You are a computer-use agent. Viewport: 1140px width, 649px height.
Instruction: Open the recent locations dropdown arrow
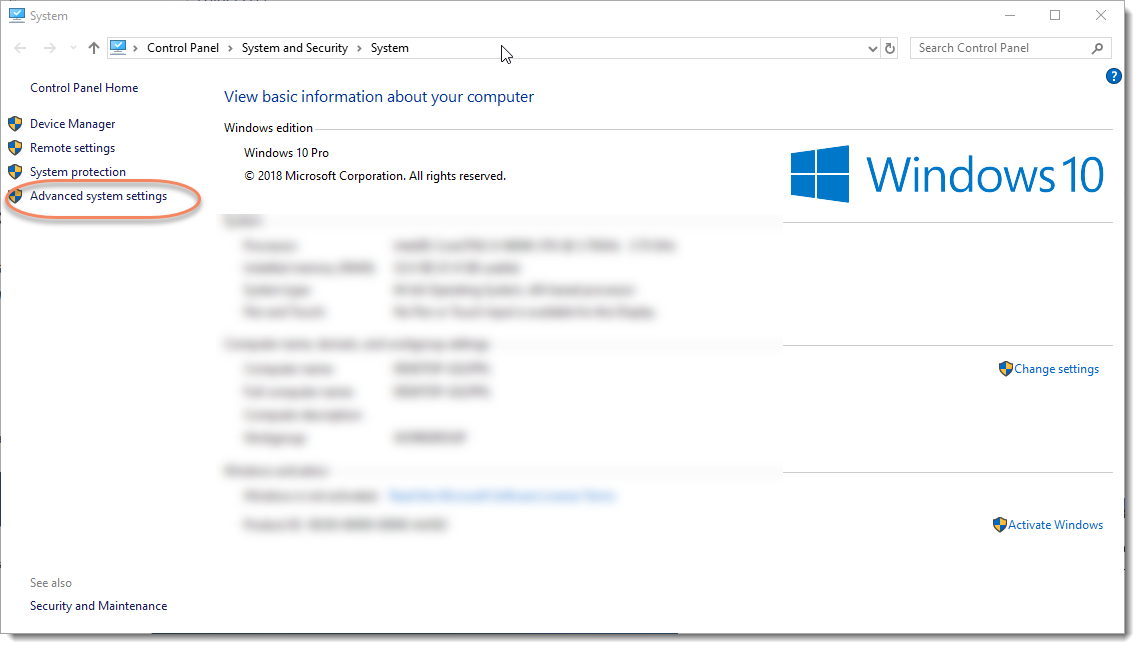73,48
